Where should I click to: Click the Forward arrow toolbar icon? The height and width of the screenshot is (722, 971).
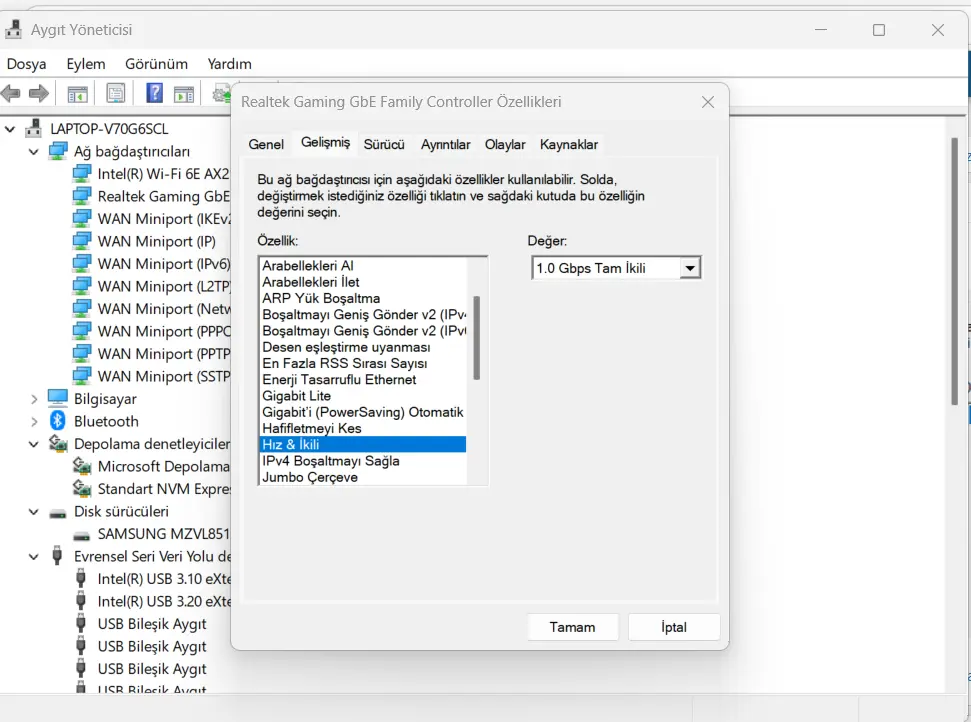click(38, 94)
